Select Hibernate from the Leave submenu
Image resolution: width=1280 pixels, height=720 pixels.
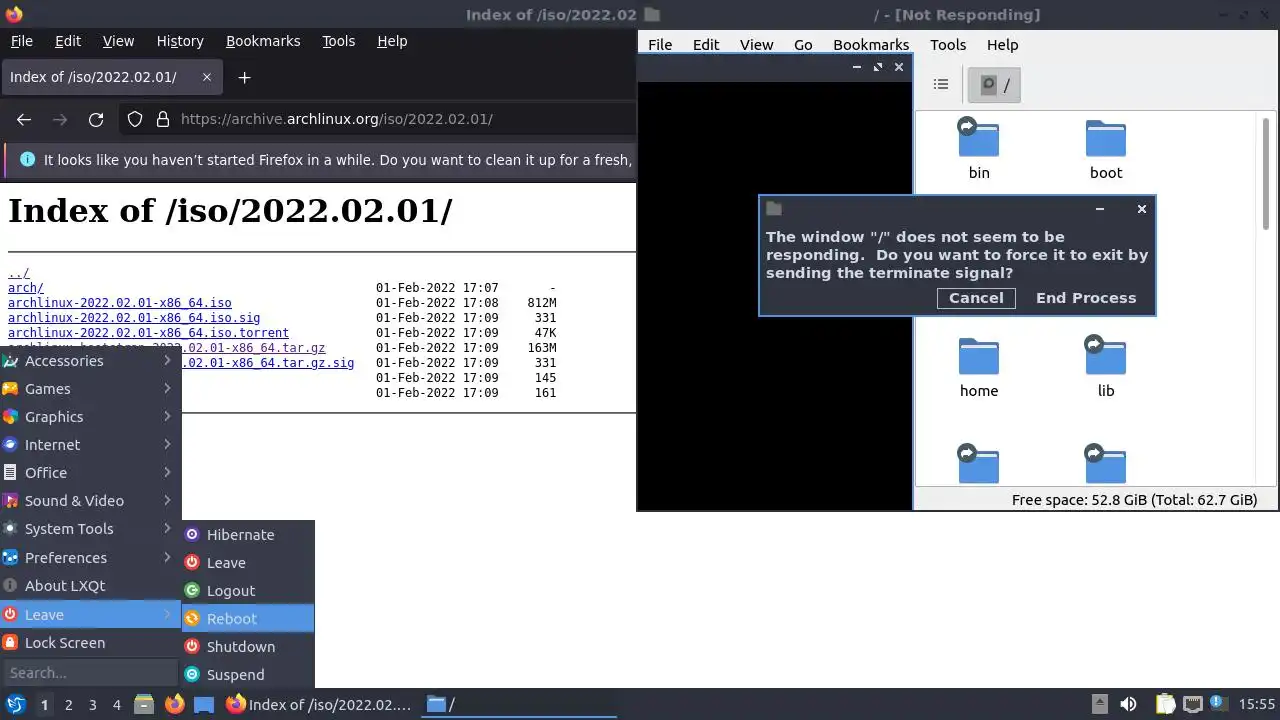click(x=248, y=535)
